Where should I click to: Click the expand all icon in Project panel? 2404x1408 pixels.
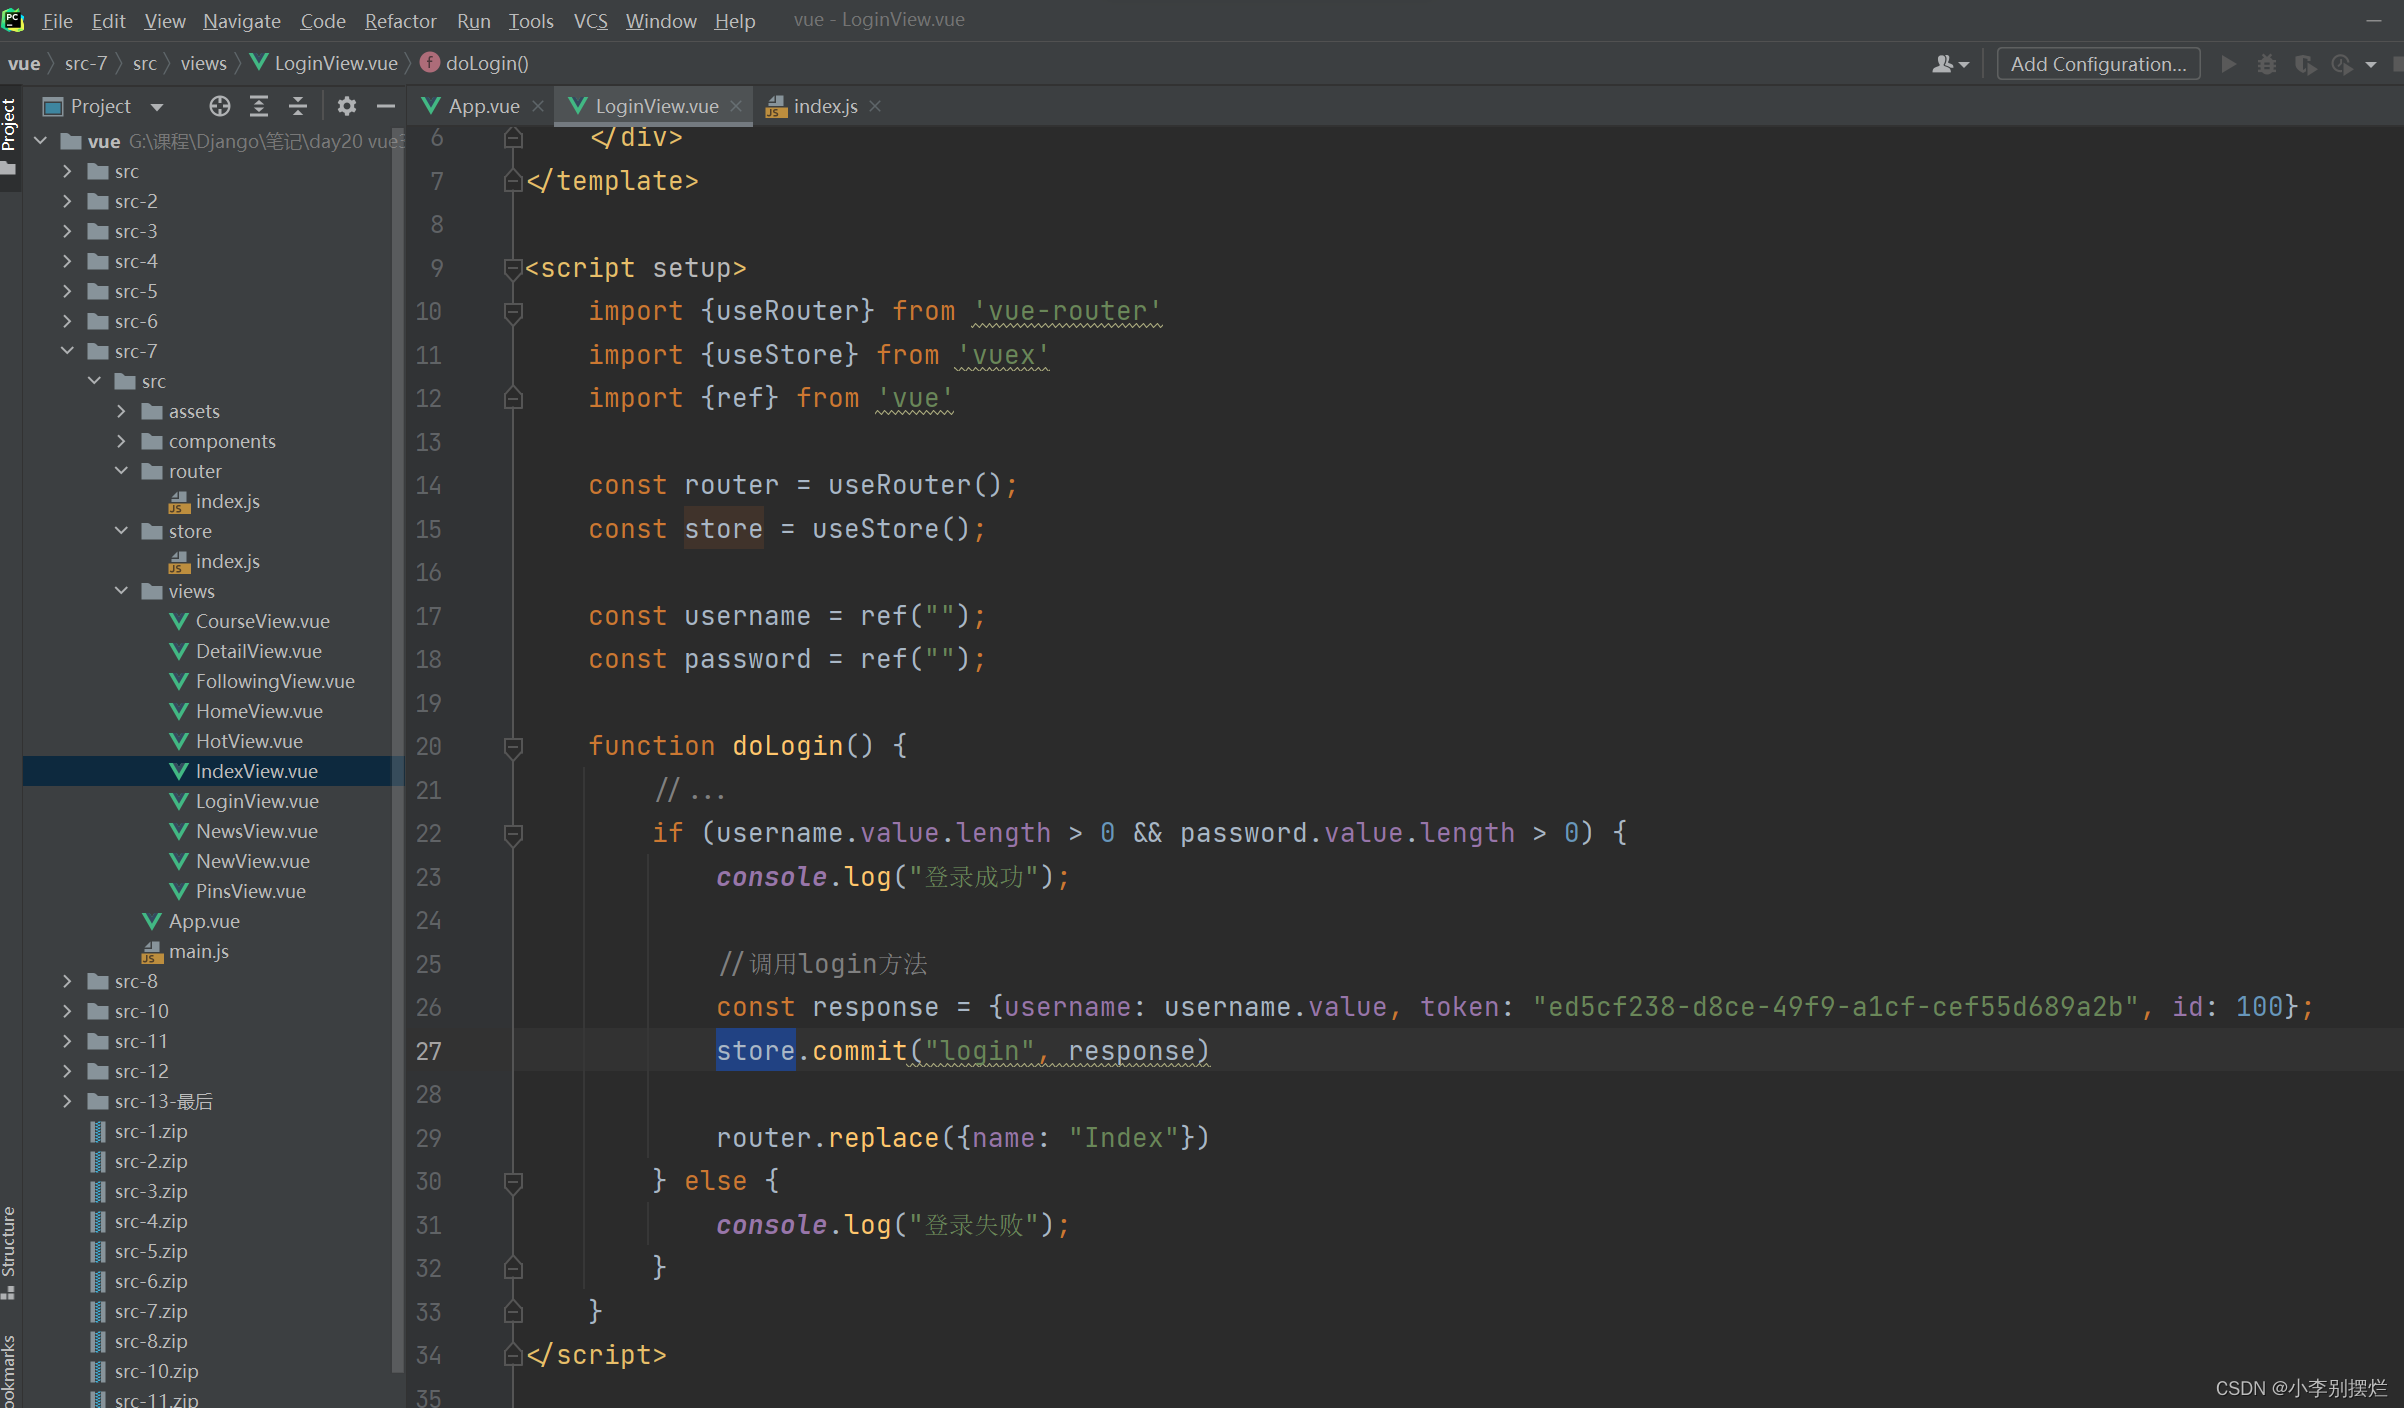[259, 106]
